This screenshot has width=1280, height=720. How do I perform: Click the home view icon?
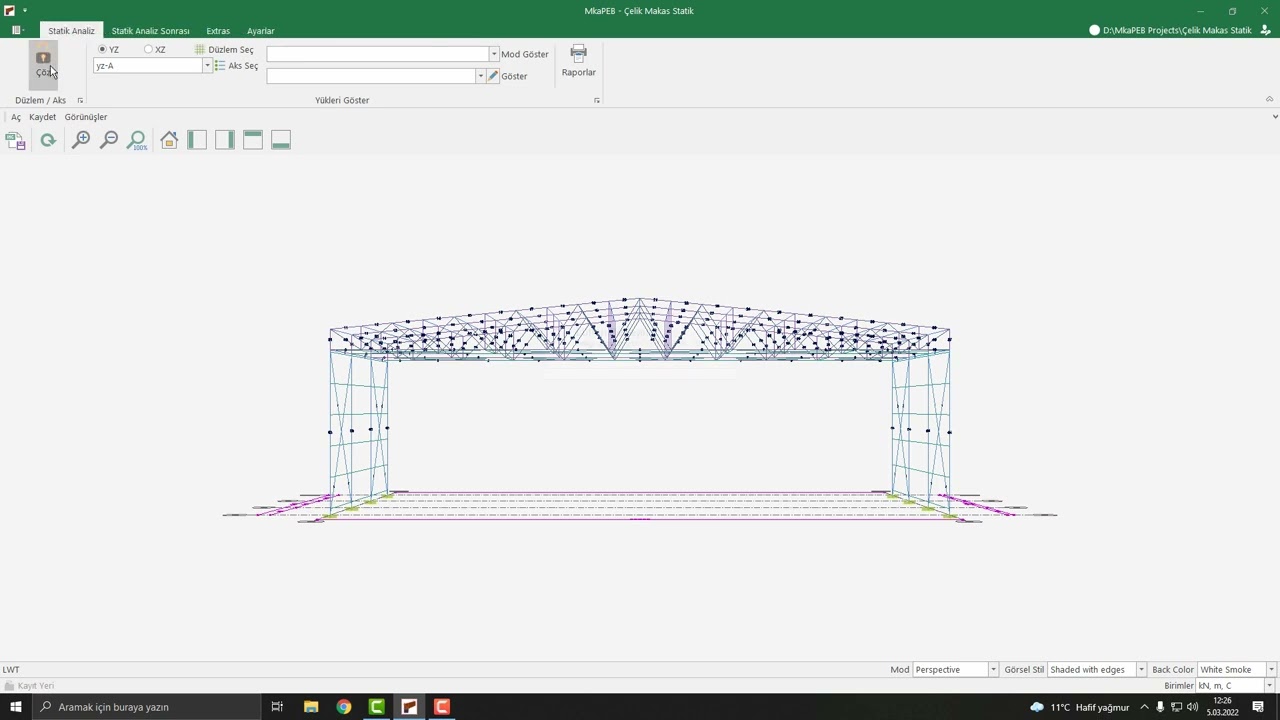coord(169,140)
